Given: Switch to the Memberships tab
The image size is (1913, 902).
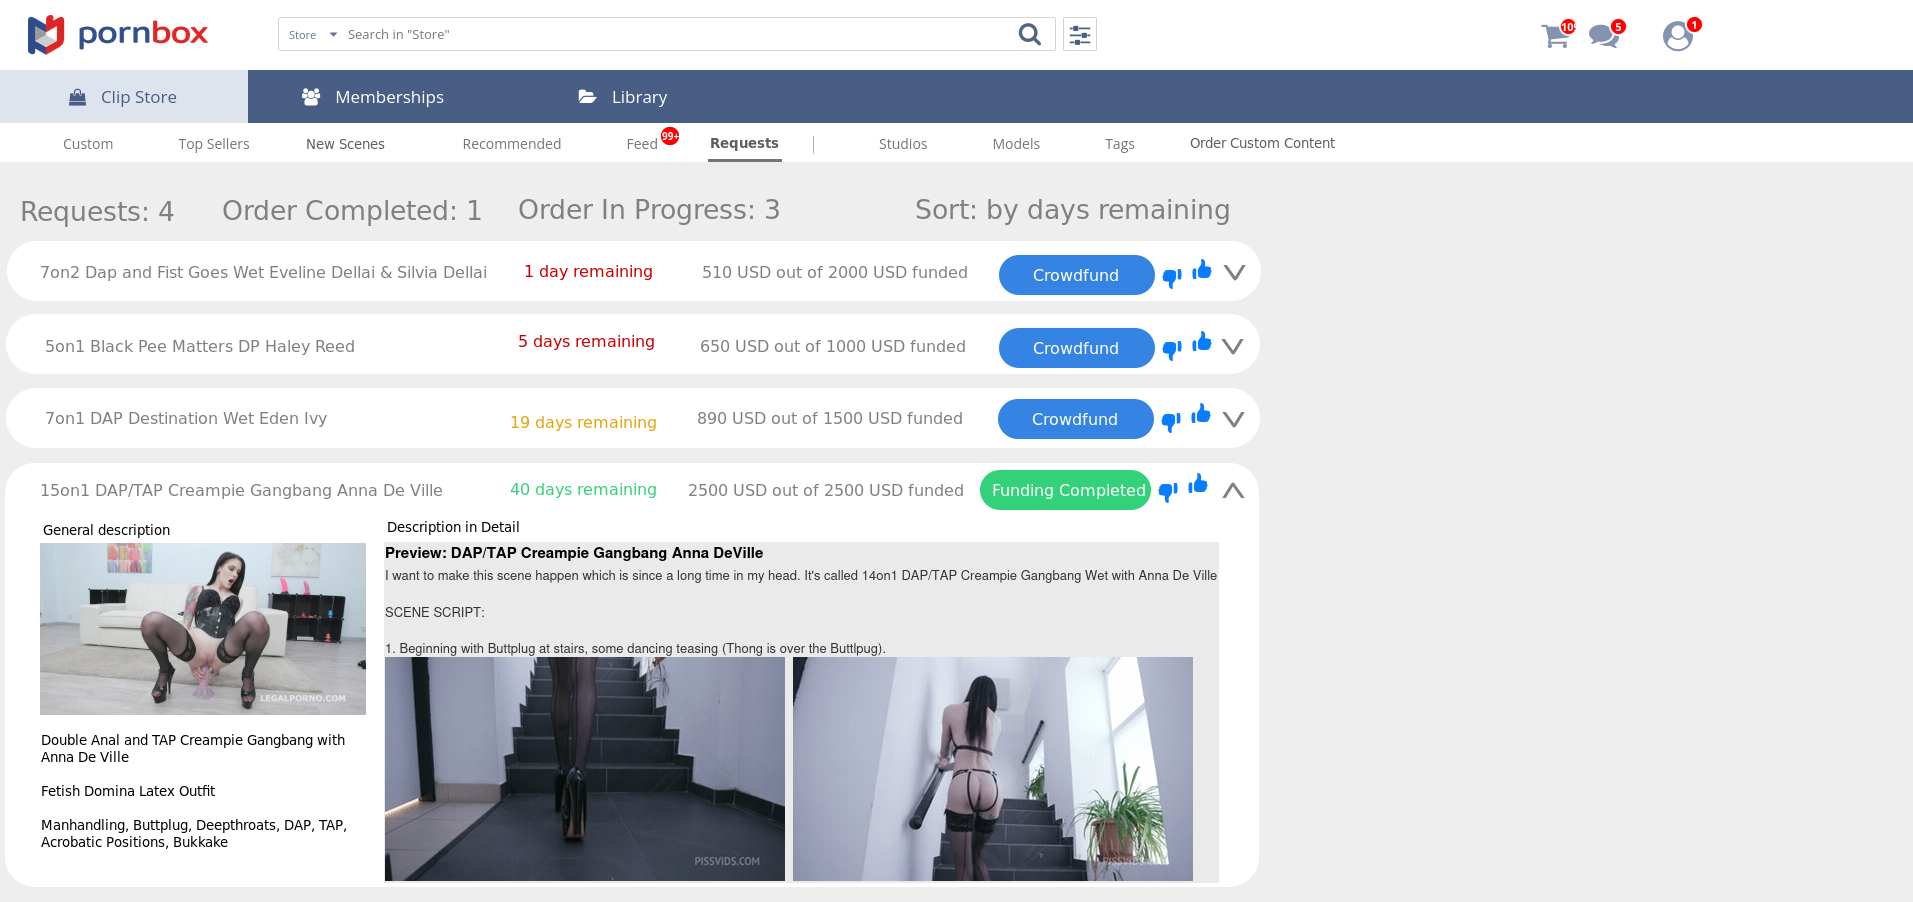Looking at the screenshot, I should point(373,97).
